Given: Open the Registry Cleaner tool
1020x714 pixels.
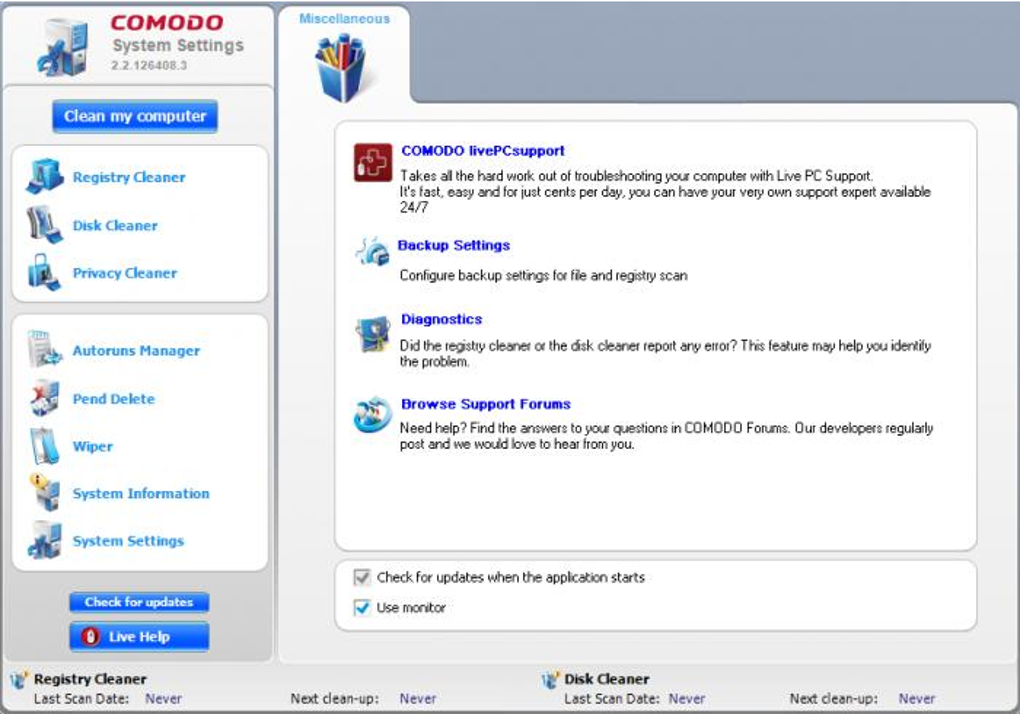Looking at the screenshot, I should pyautogui.click(x=128, y=177).
